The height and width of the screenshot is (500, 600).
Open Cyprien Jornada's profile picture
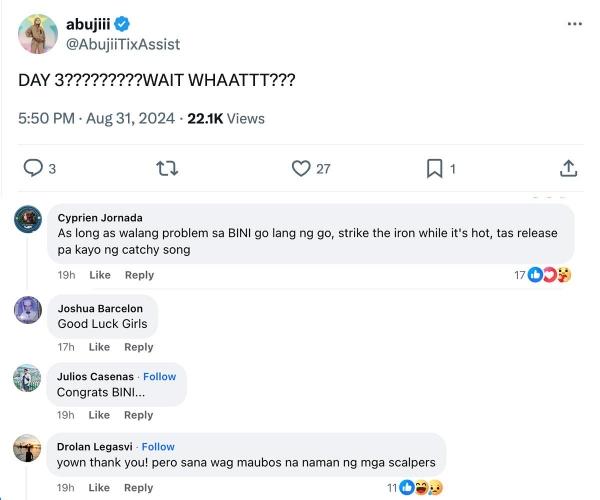point(28,219)
